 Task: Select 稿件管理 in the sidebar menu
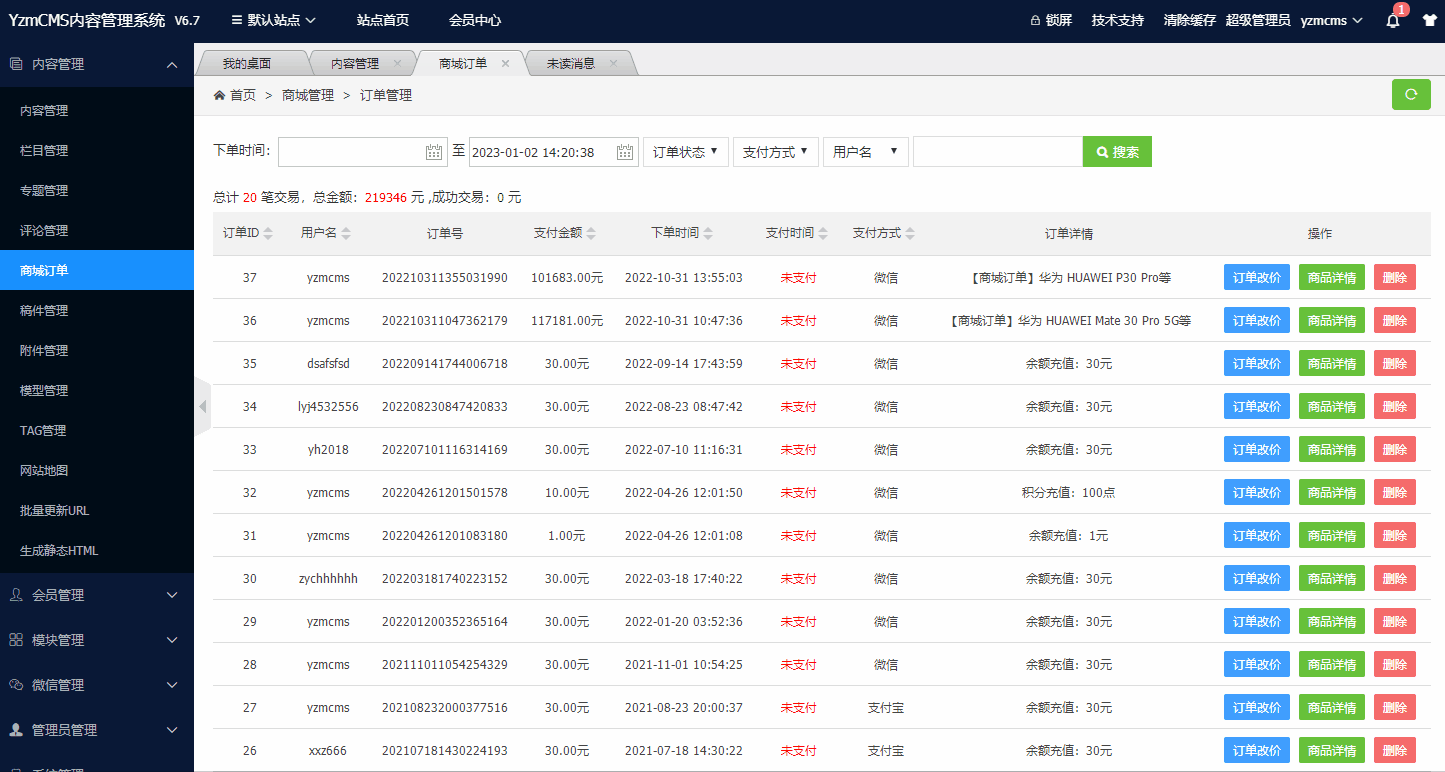point(44,310)
